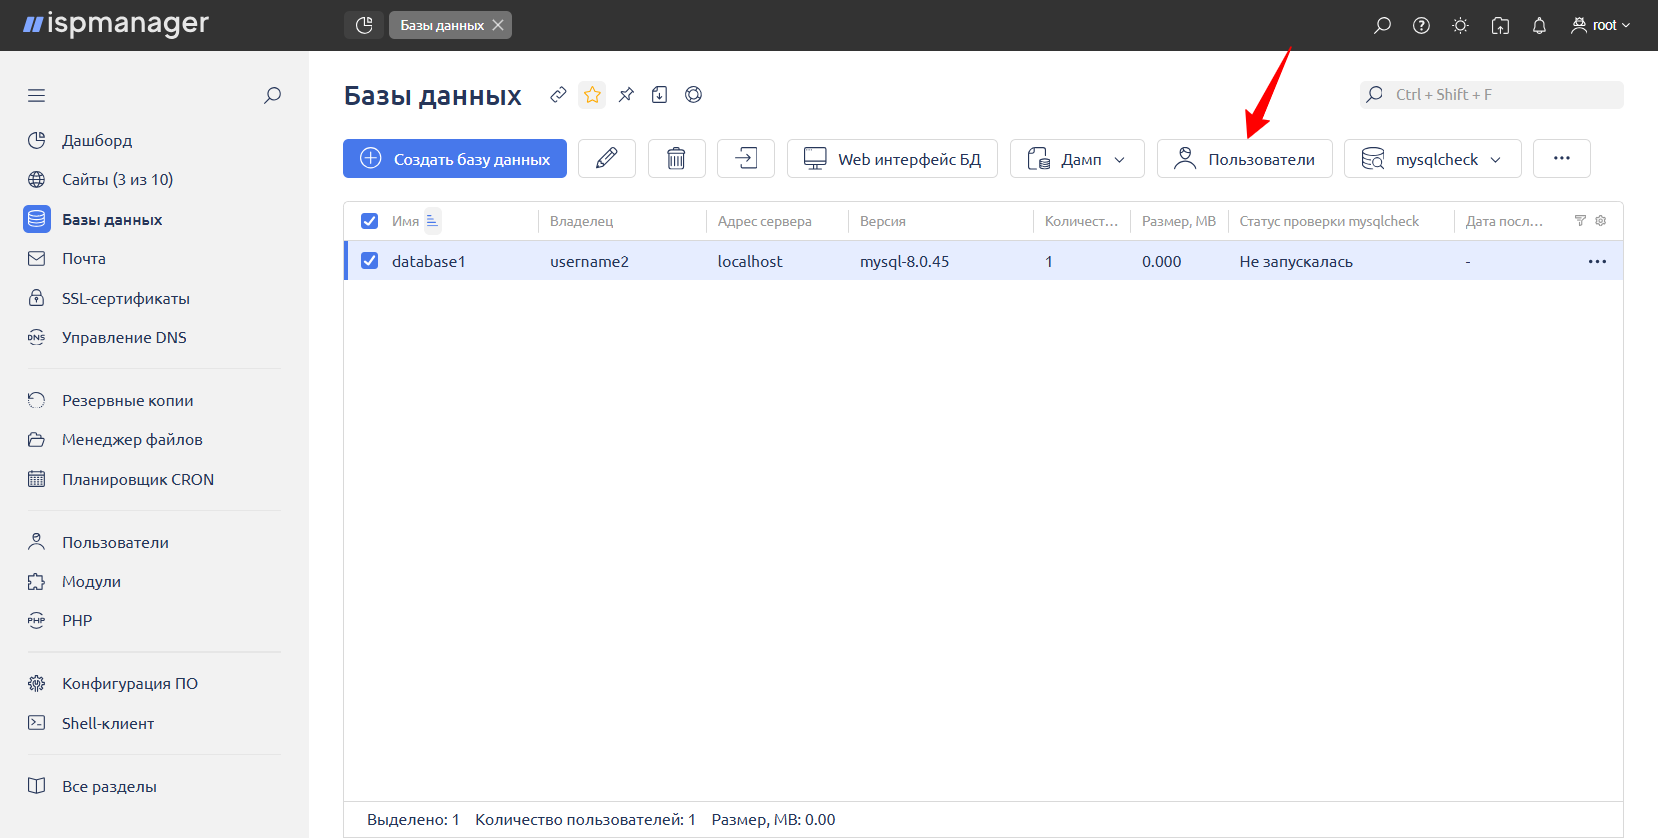Open Почта in the sidebar
Viewport: 1658px width, 838px height.
(84, 259)
